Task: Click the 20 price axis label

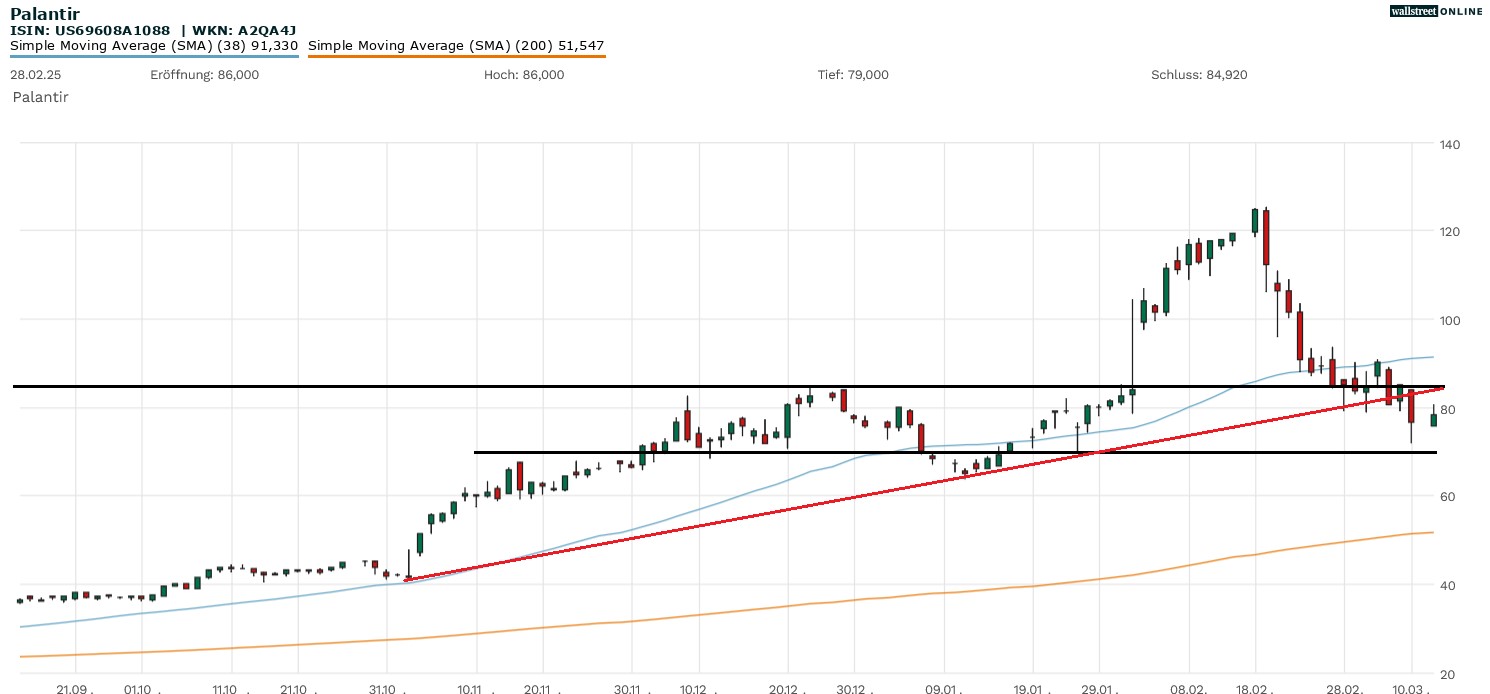Action: coord(1448,675)
